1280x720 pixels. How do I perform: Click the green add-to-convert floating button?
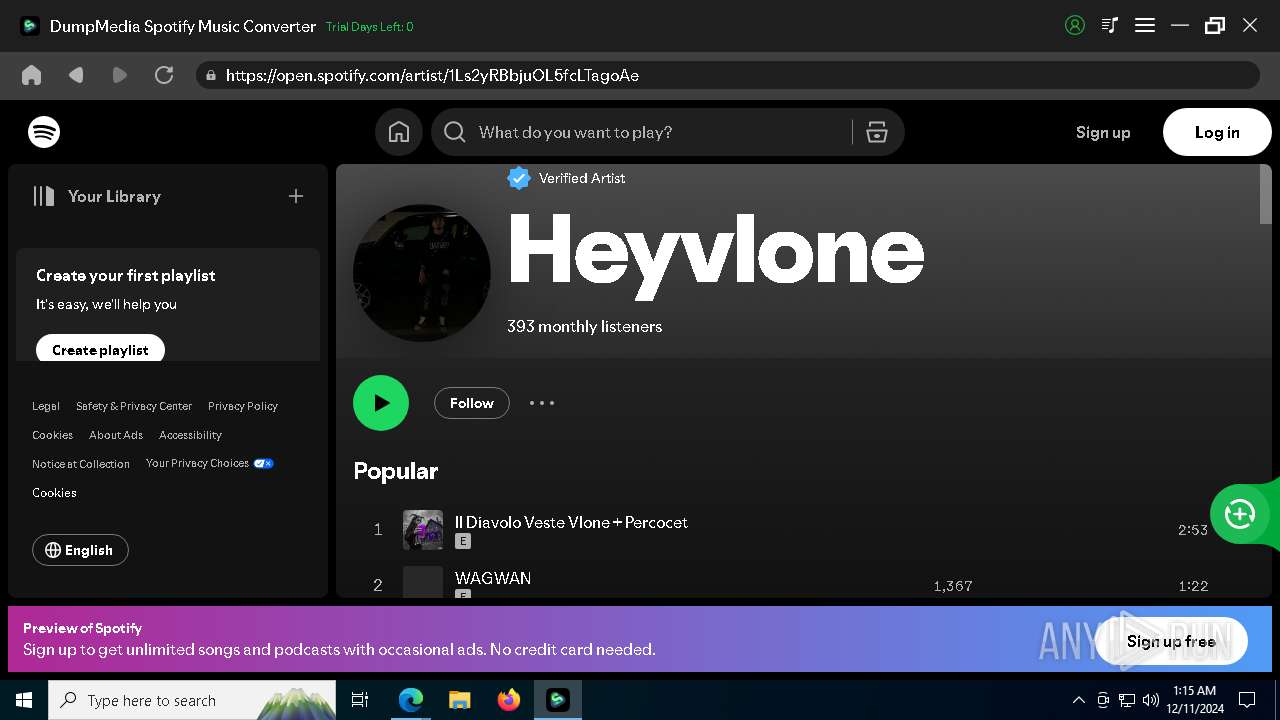pos(1240,514)
